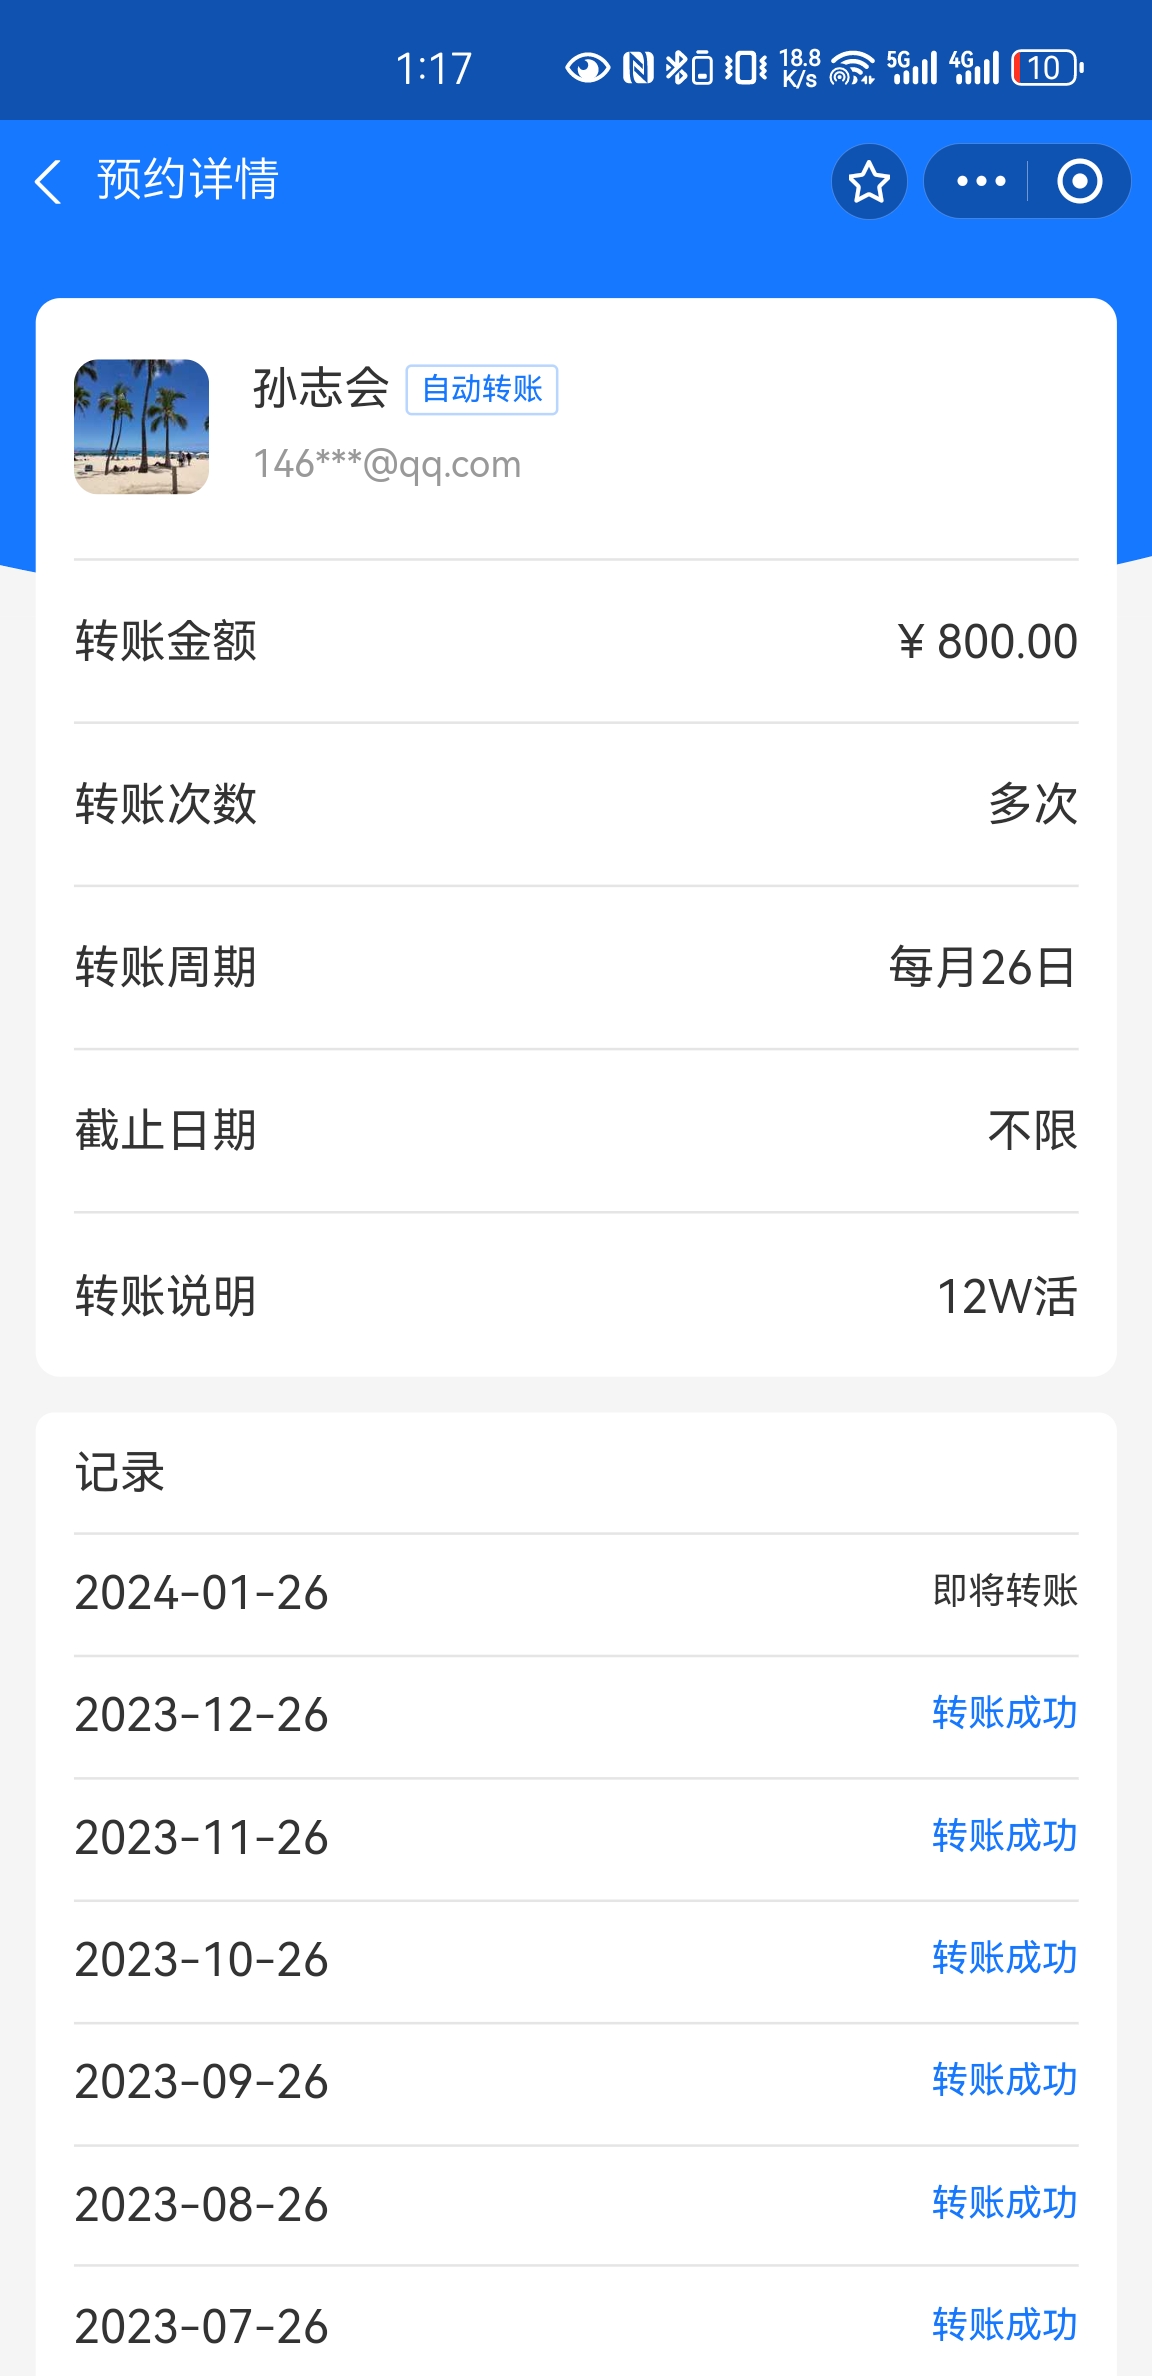Screen dimensions: 1152x2376
Task: Tap the 自动转账 tag
Action: pyautogui.click(x=481, y=389)
